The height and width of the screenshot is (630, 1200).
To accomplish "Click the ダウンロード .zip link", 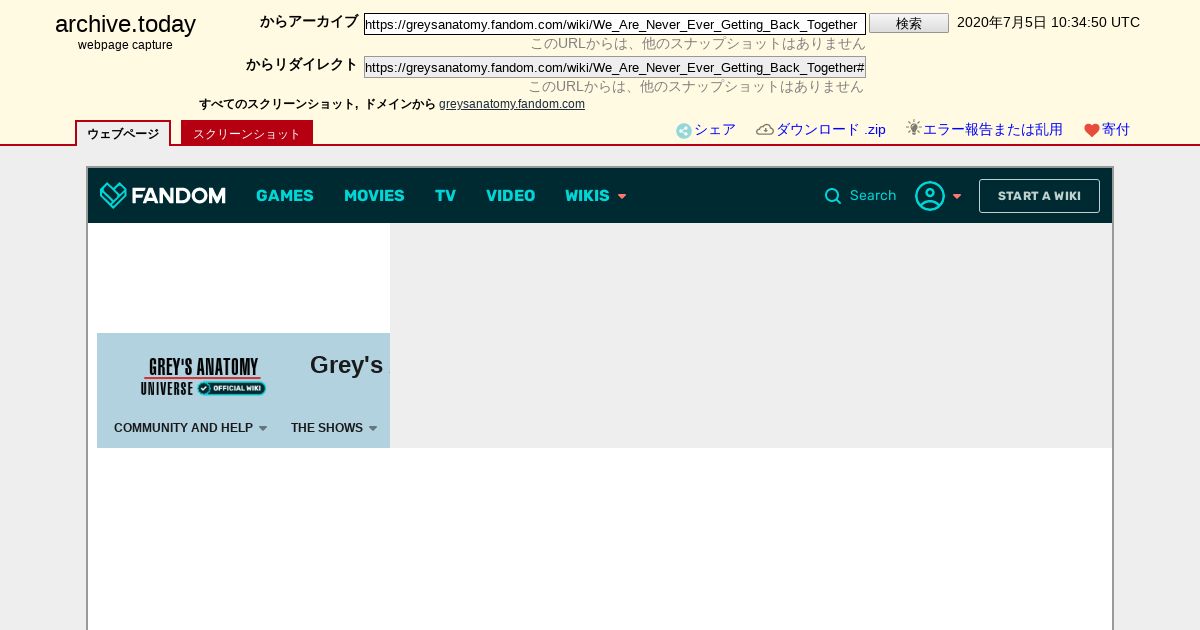I will coord(831,130).
